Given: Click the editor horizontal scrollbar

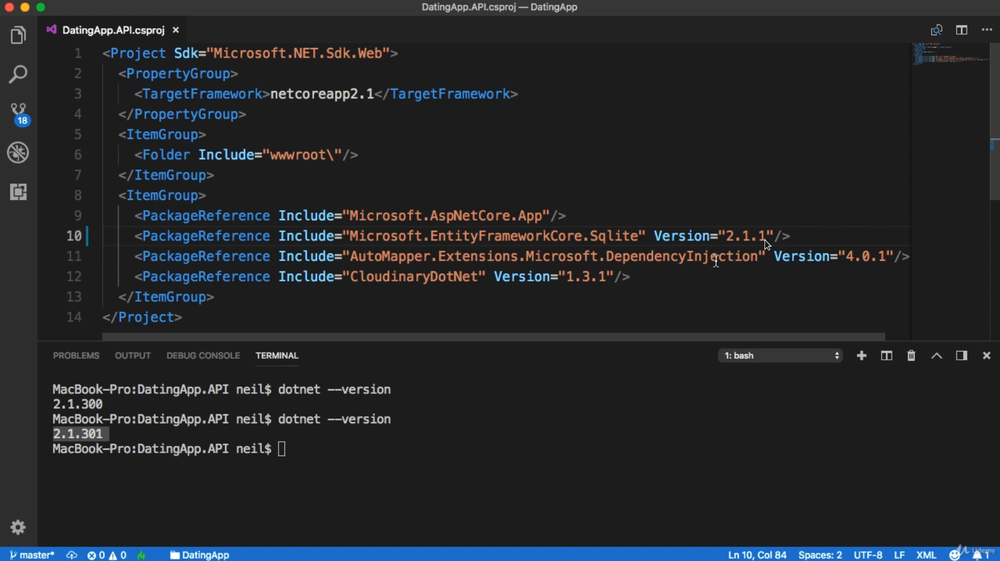Looking at the screenshot, I should point(494,337).
